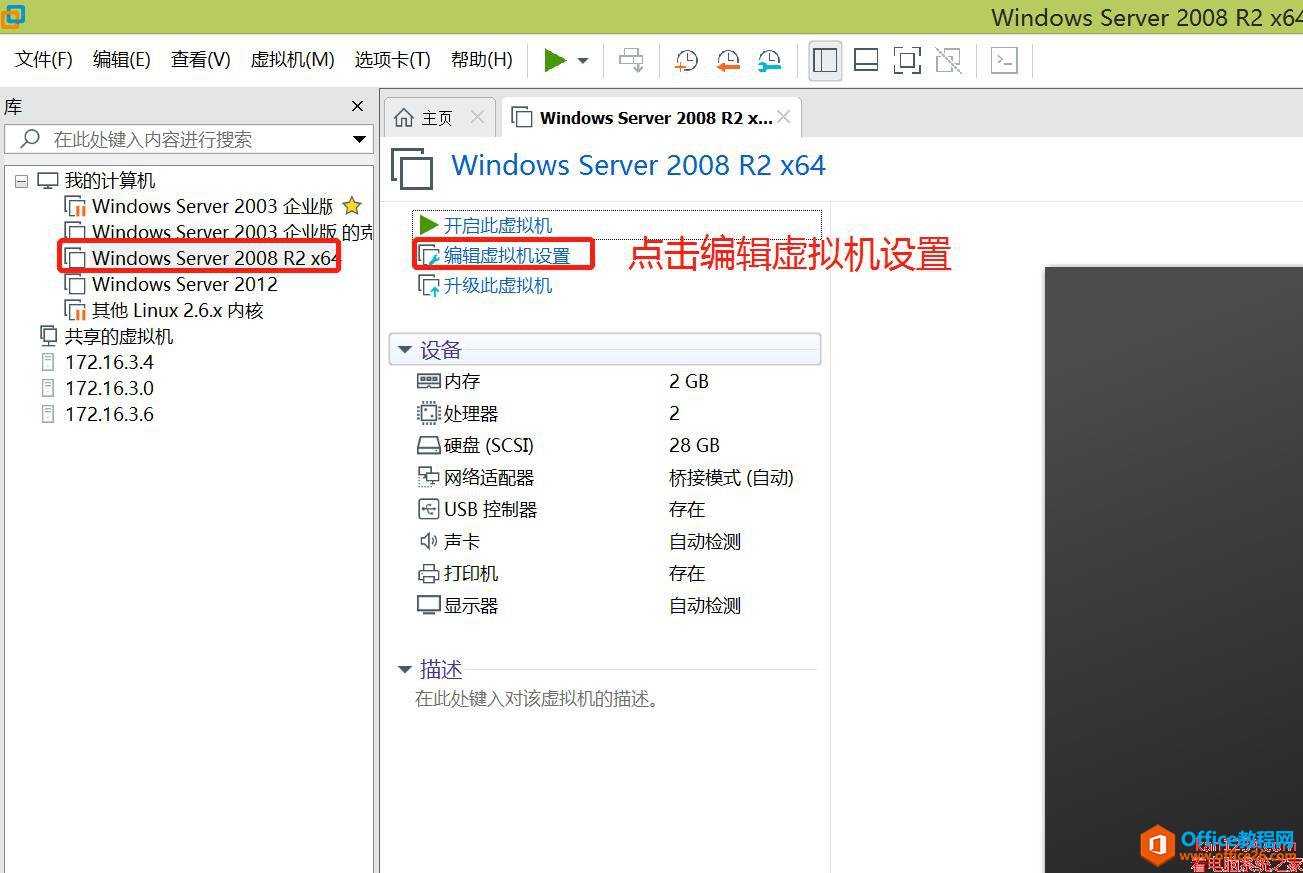Close the 库 library panel
The width and height of the screenshot is (1303, 873).
coord(358,106)
